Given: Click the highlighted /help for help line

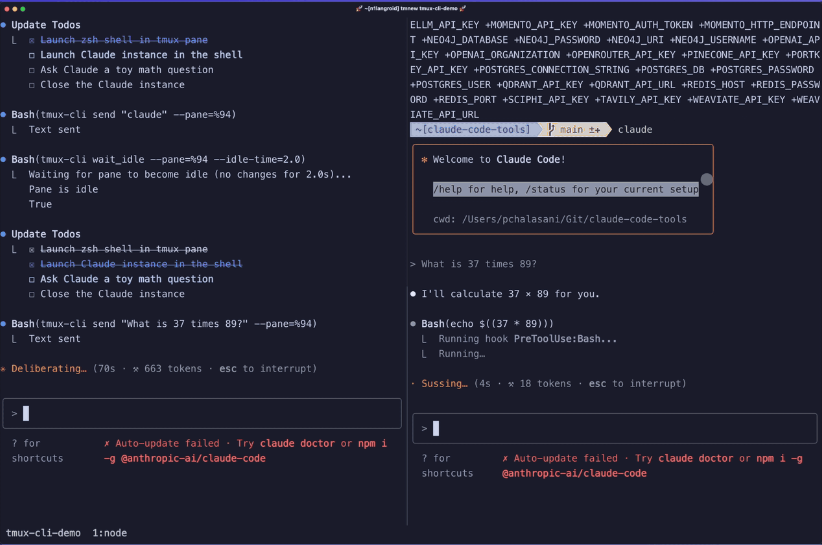Looking at the screenshot, I should coord(566,189).
